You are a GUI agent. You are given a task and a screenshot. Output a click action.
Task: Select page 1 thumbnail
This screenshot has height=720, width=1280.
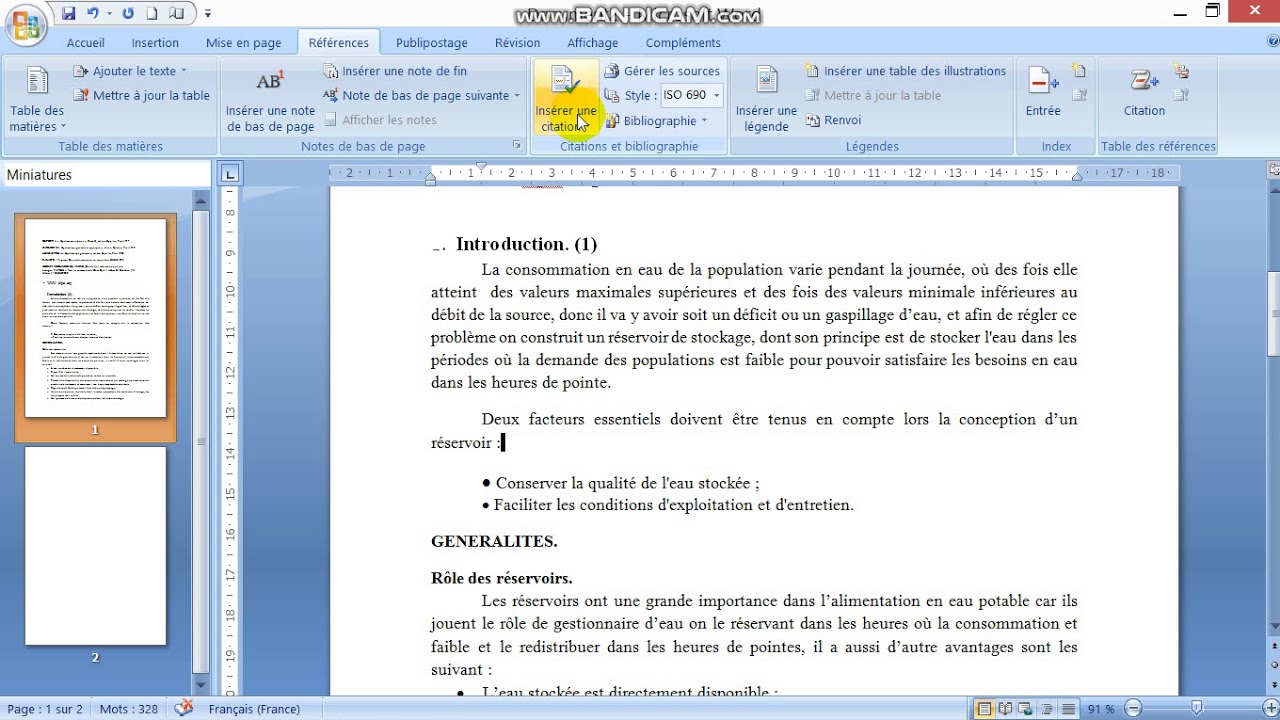[x=95, y=319]
